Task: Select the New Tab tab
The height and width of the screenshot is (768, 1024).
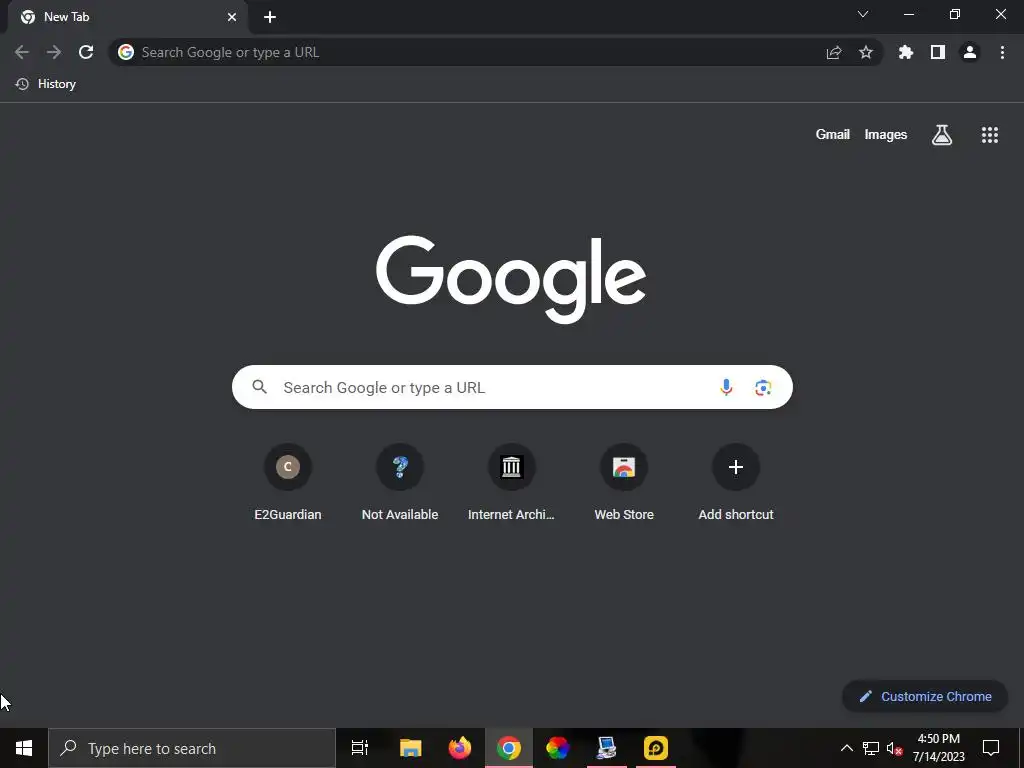Action: [127, 18]
